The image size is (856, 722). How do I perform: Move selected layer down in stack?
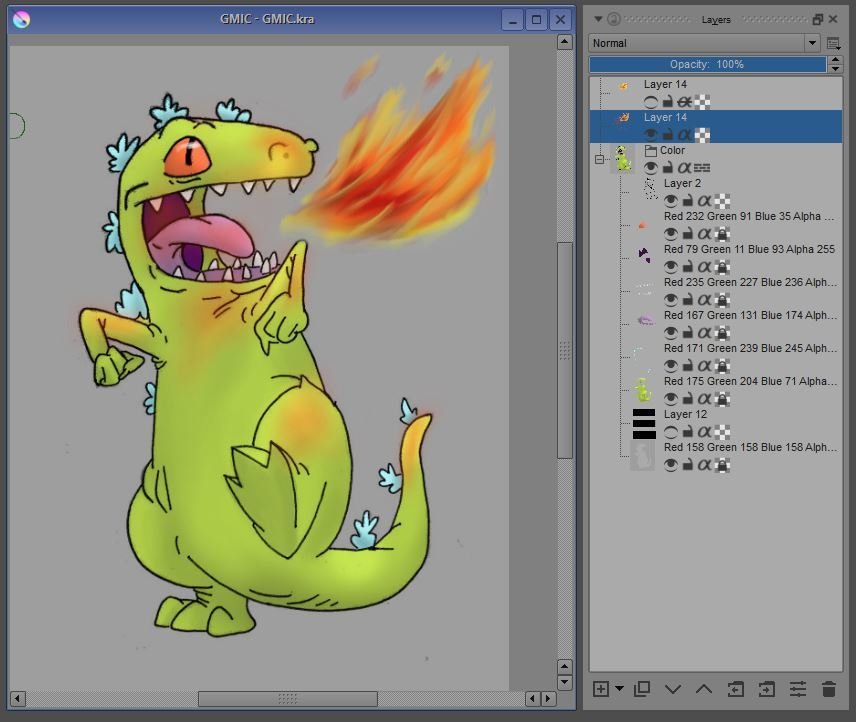click(x=673, y=689)
